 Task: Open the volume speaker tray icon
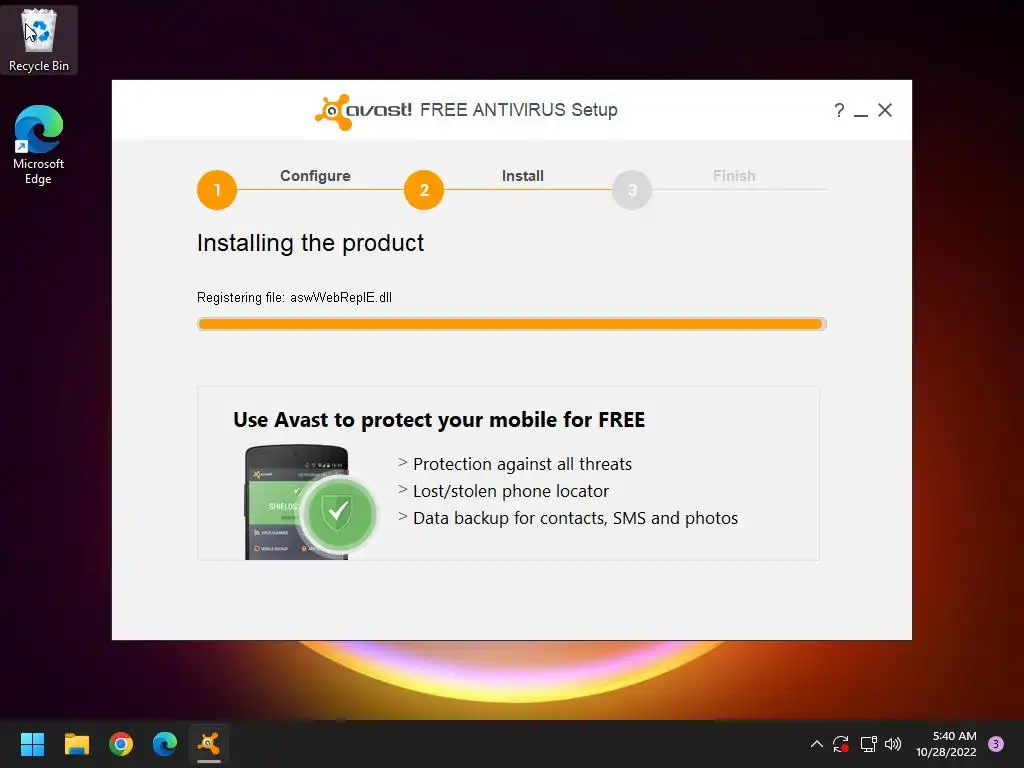click(x=893, y=744)
